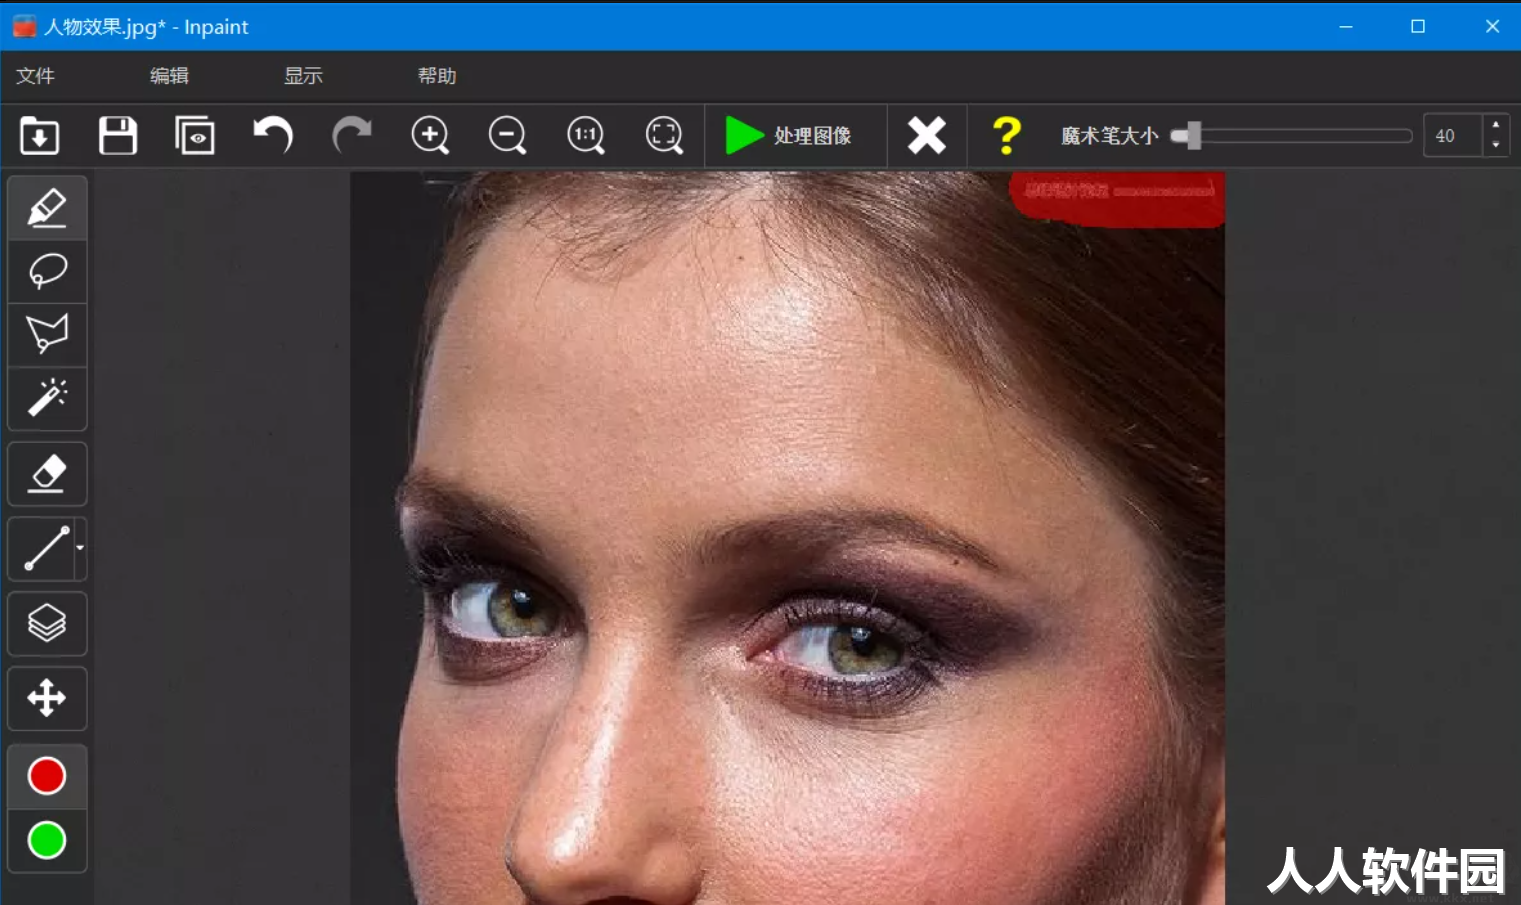Select the magic wand tool
Screen dimensions: 1521x905
(x=47, y=398)
